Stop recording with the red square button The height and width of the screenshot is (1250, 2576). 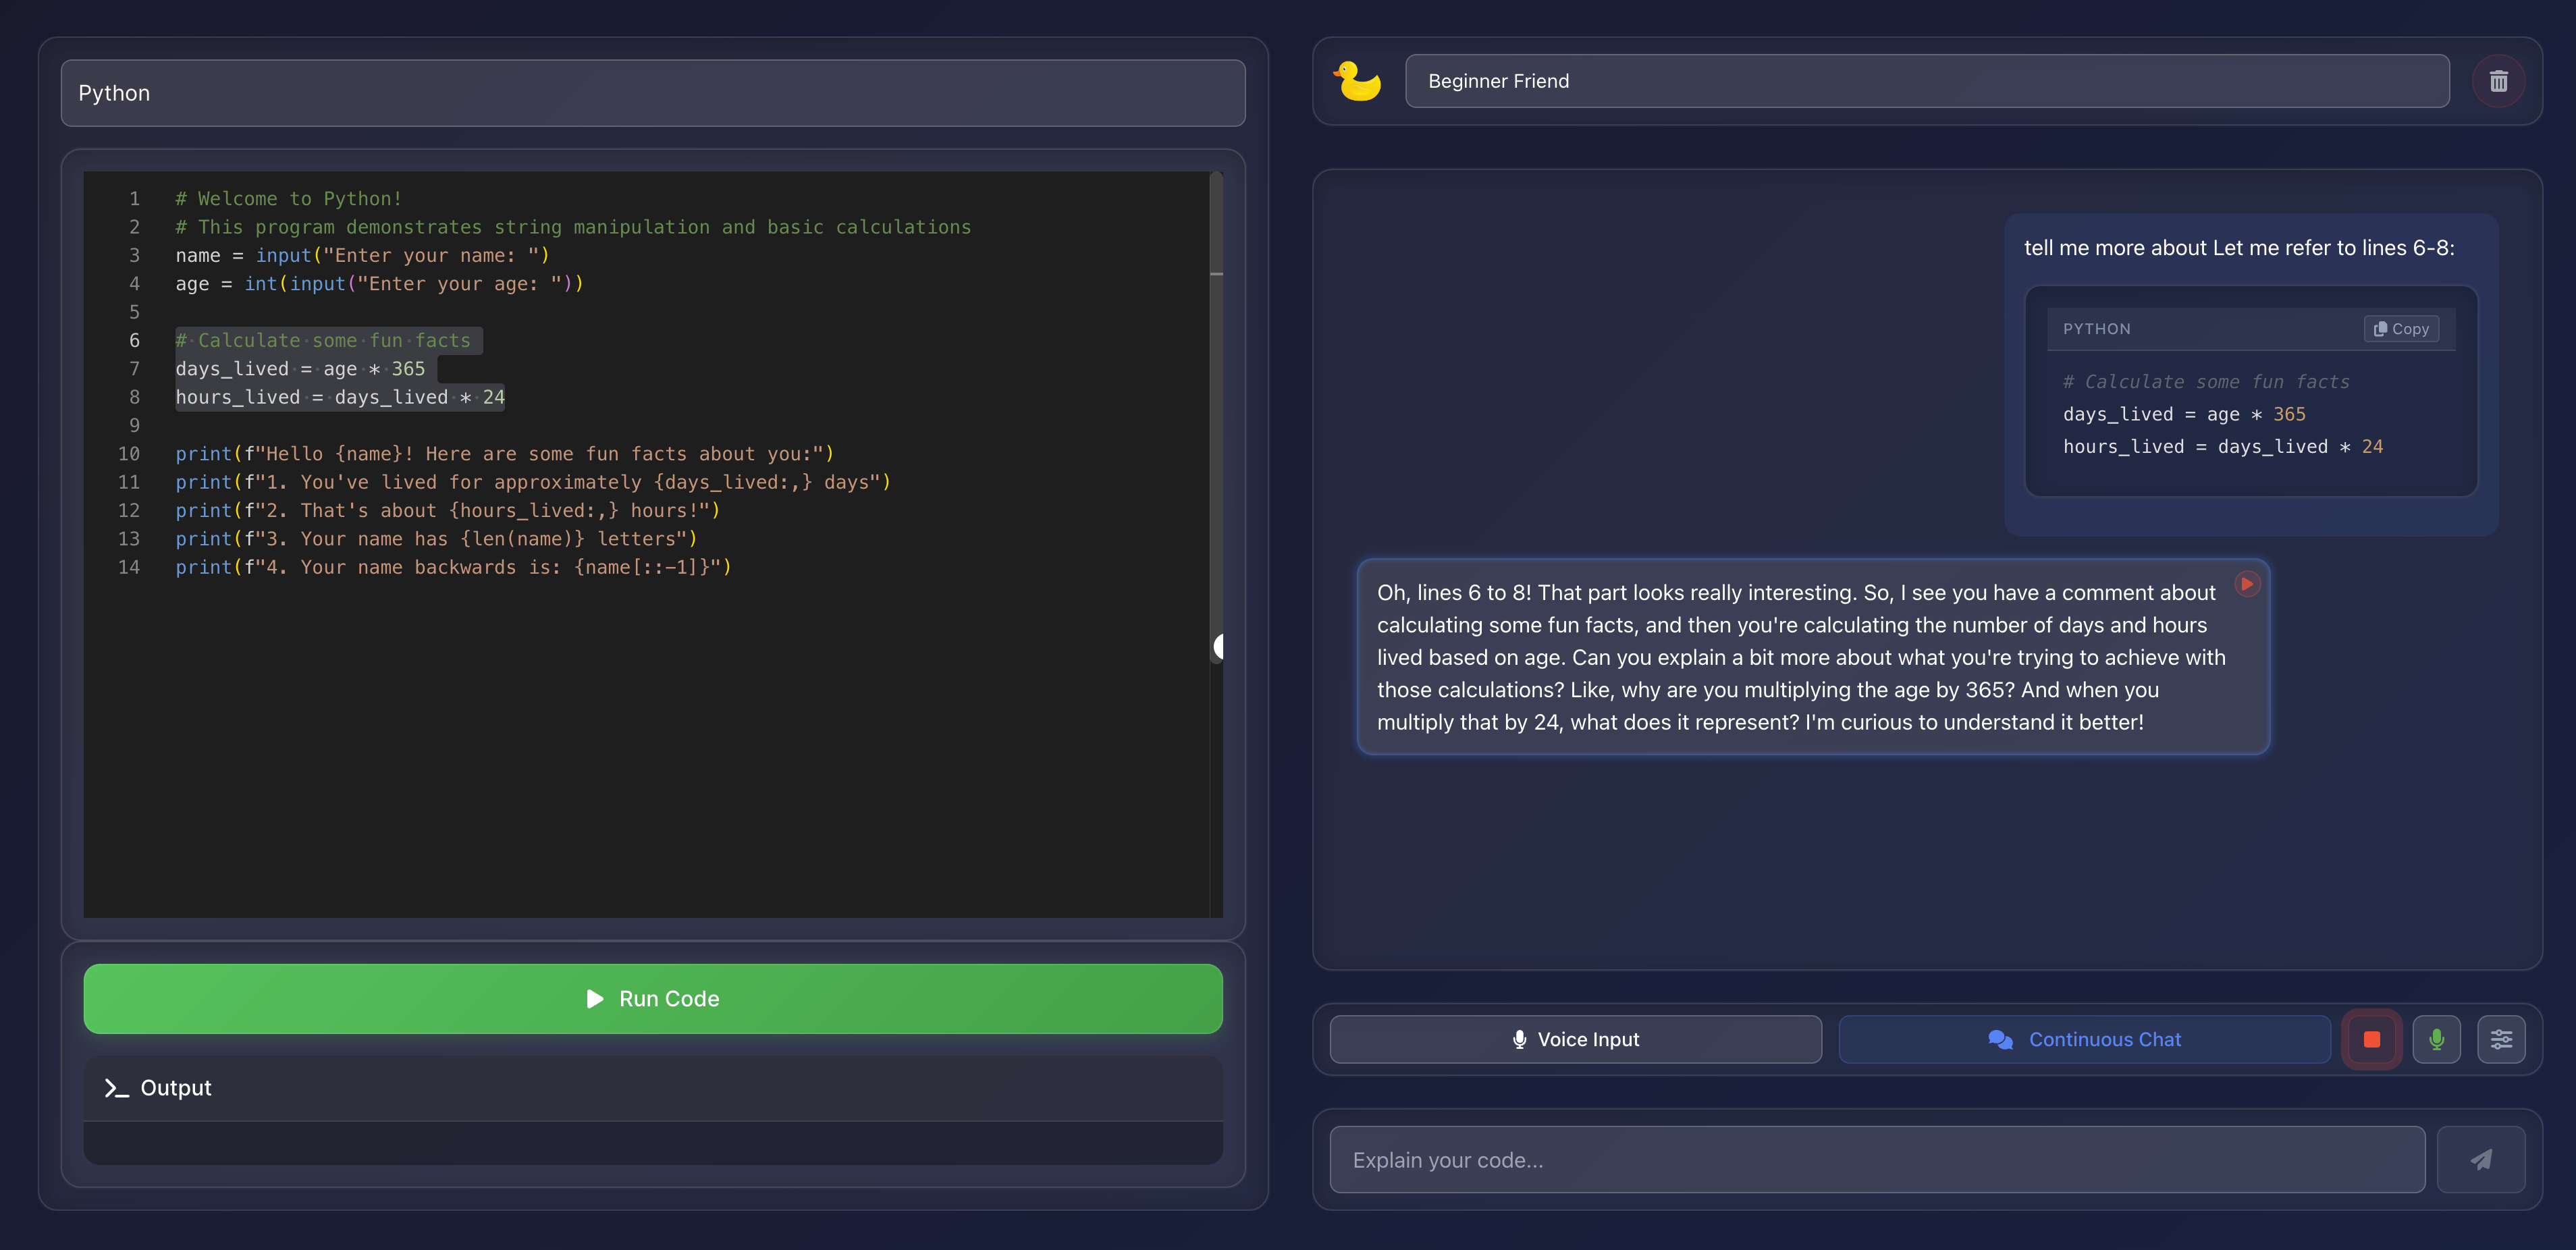tap(2371, 1040)
